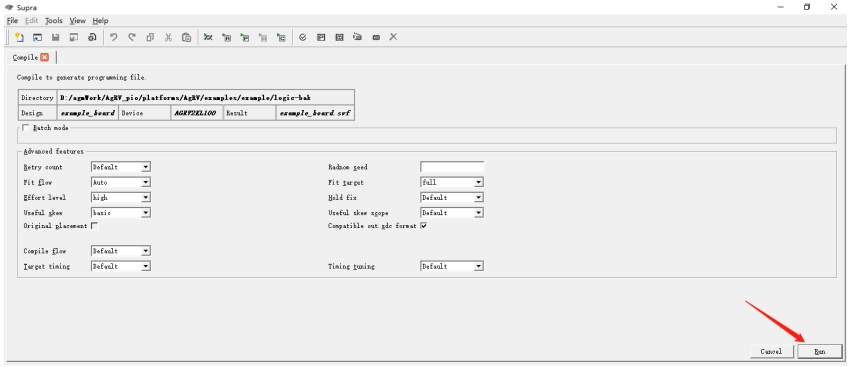Viewport: 850px width, 367px height.
Task: Click the open window icon with blue arrow
Action: (37, 37)
